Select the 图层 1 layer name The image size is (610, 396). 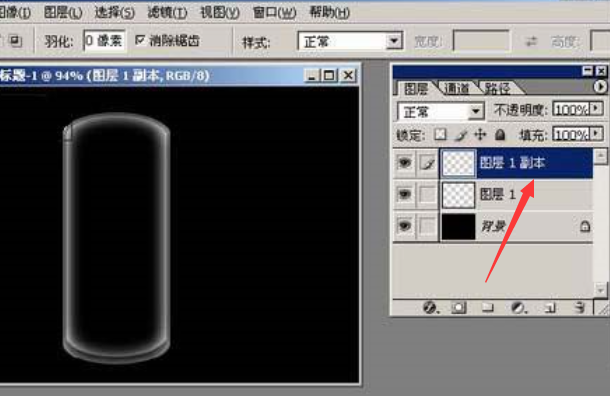(498, 194)
